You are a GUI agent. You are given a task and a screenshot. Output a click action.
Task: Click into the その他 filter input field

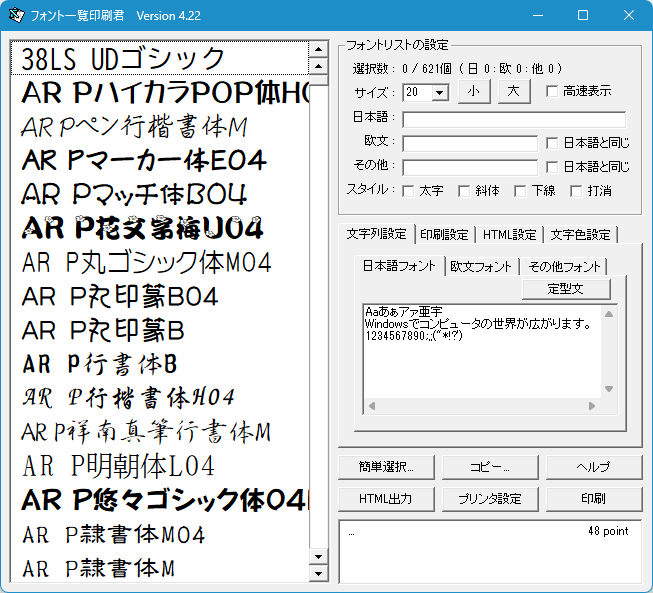470,167
